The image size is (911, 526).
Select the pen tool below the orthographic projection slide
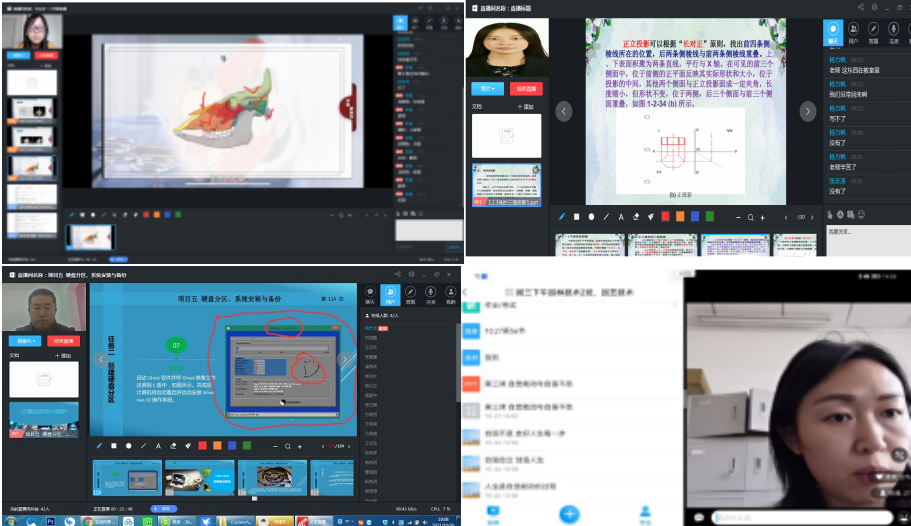(x=561, y=216)
